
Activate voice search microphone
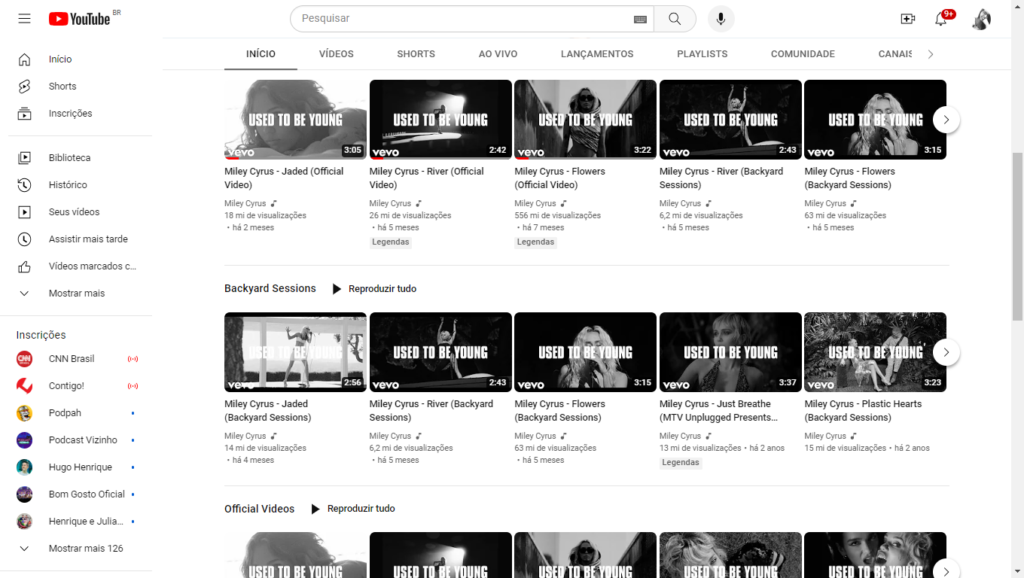click(x=721, y=19)
